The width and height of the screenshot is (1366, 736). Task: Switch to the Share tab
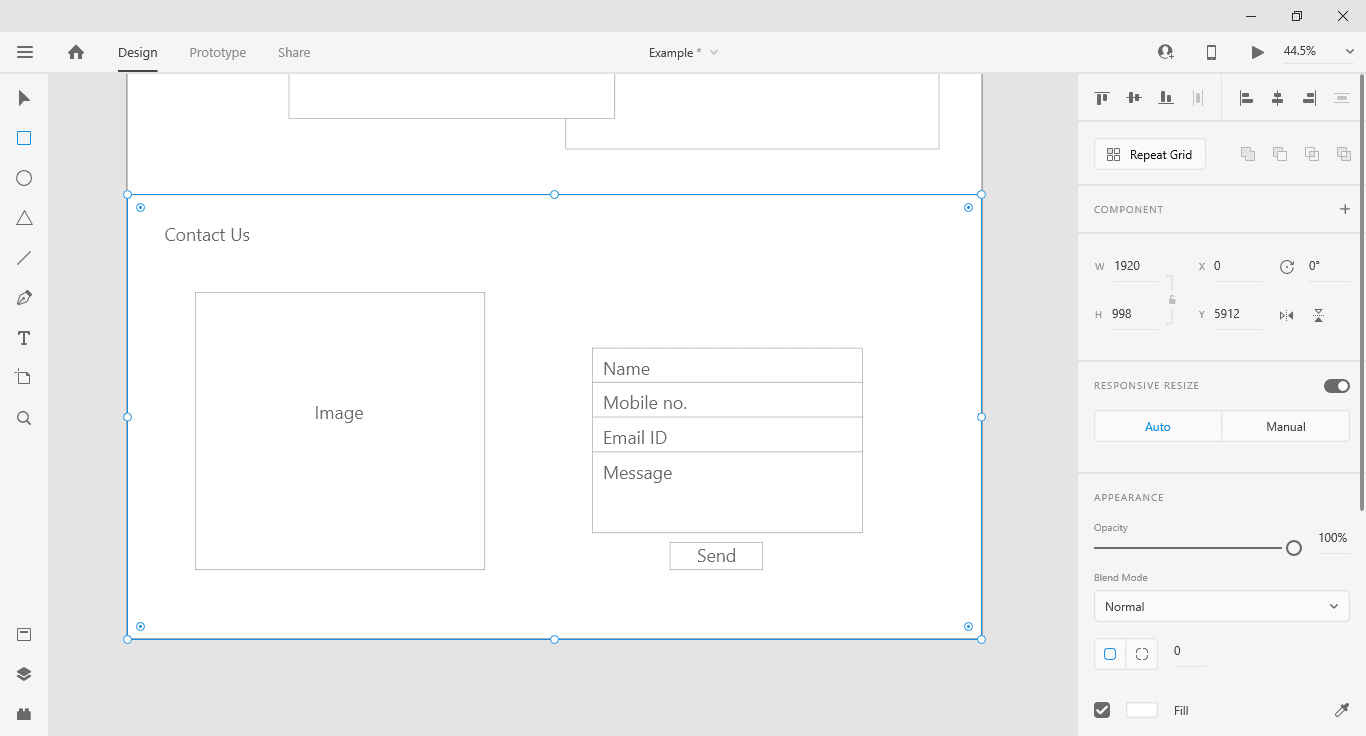tap(294, 52)
